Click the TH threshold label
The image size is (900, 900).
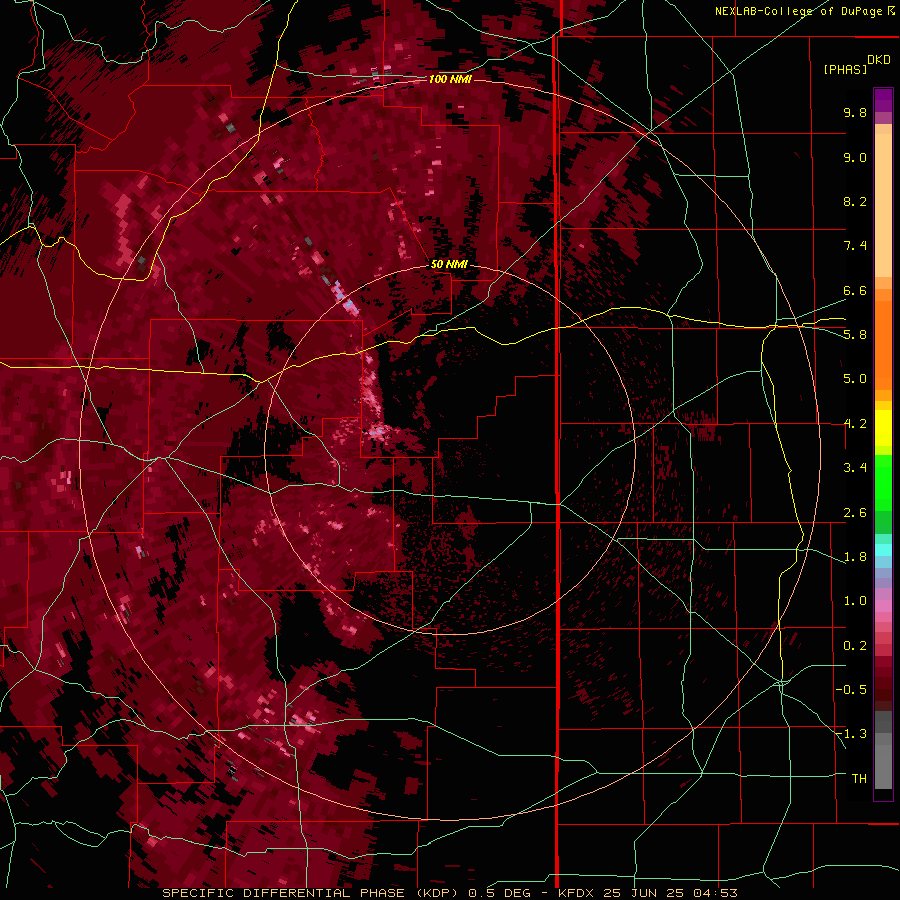point(859,779)
